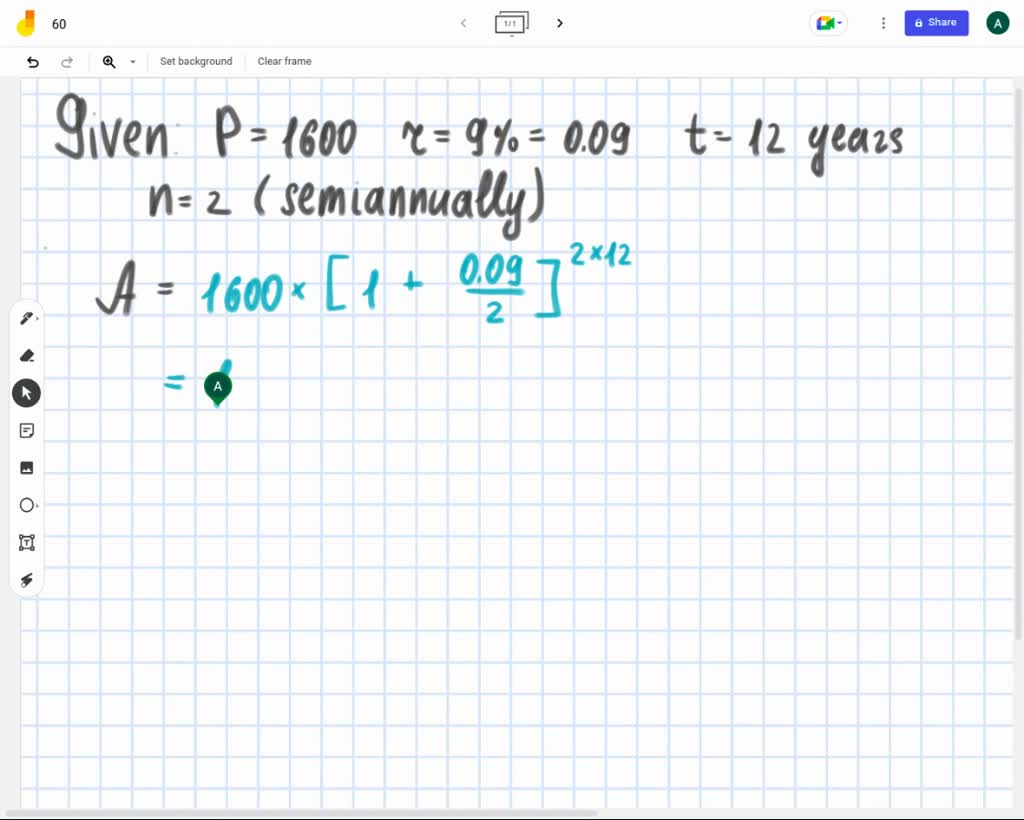
Task: Open the three-dot overflow menu
Action: pos(883,22)
